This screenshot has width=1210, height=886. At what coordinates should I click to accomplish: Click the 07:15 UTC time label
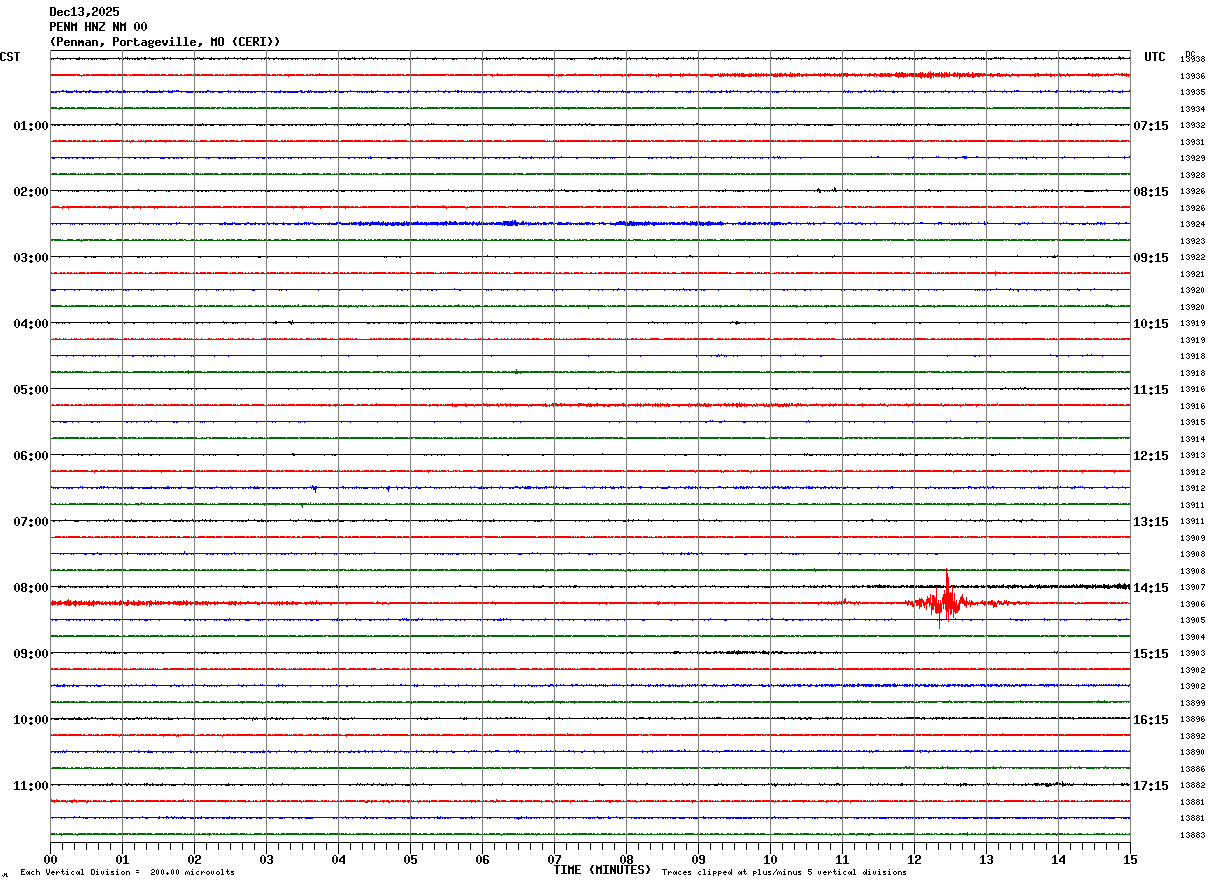[x=1150, y=126]
